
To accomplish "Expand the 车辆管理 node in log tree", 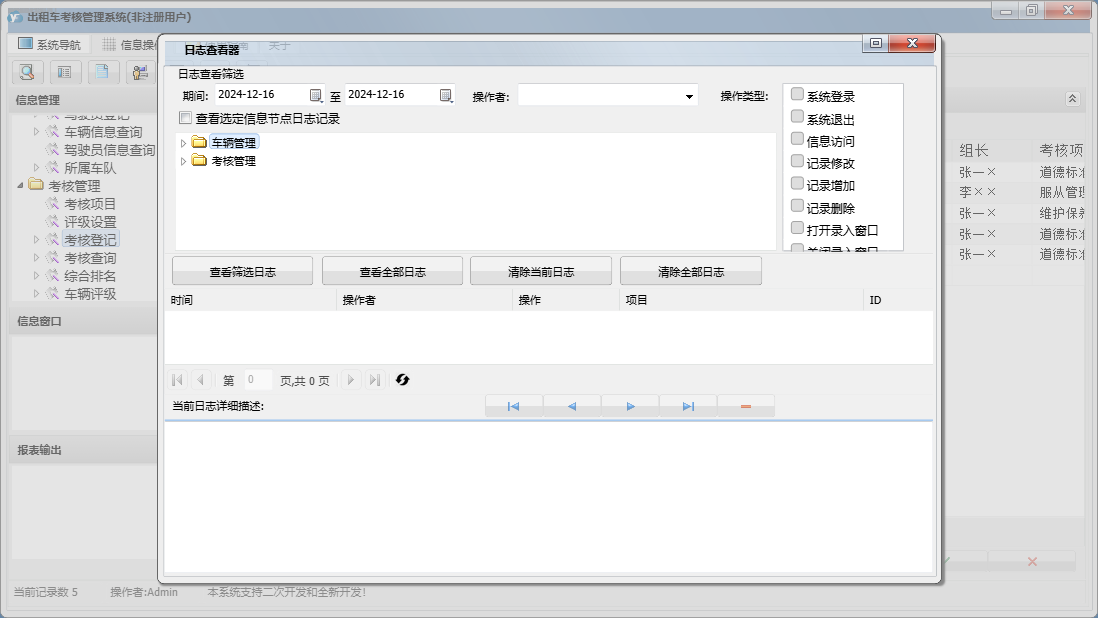I will coord(183,143).
